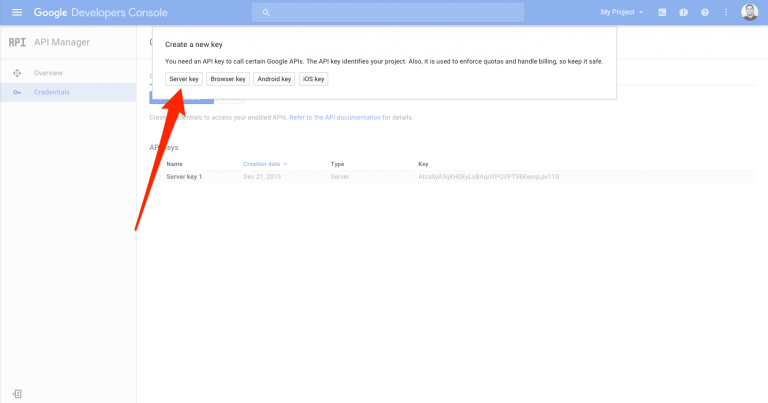Click the Overview sidebar icon

17,73
